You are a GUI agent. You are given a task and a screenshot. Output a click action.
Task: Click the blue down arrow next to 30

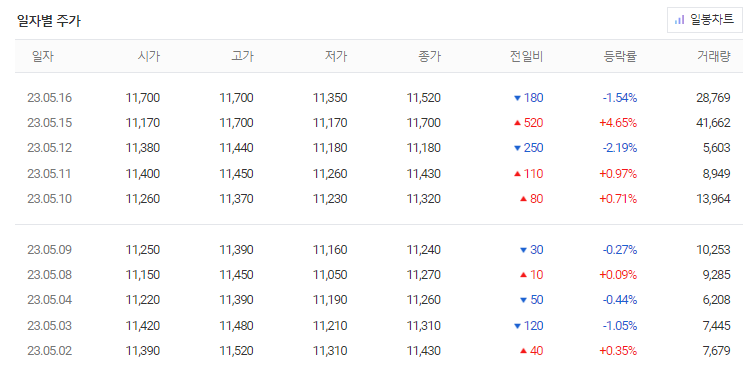(524, 250)
